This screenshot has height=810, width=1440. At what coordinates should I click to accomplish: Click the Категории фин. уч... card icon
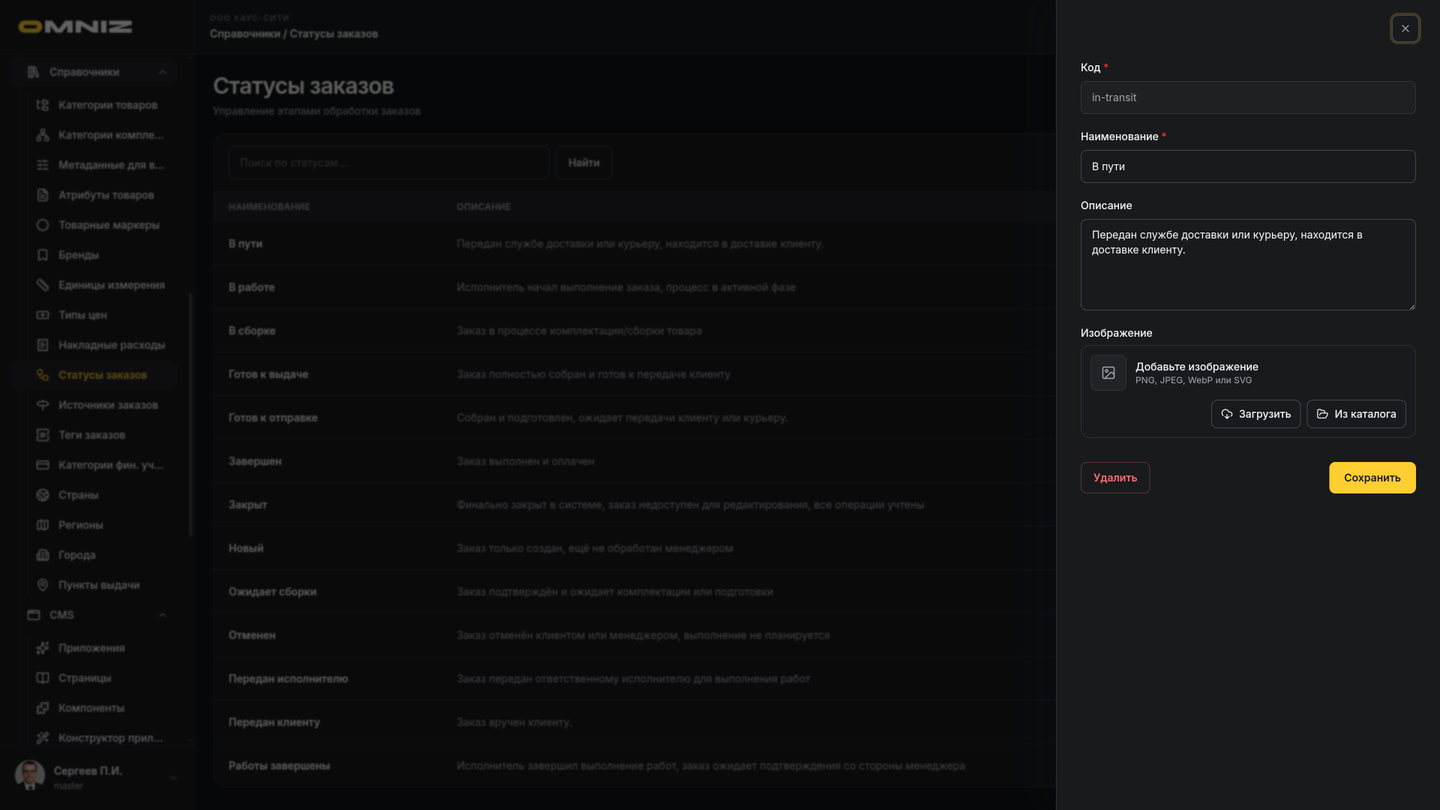pyautogui.click(x=42, y=465)
